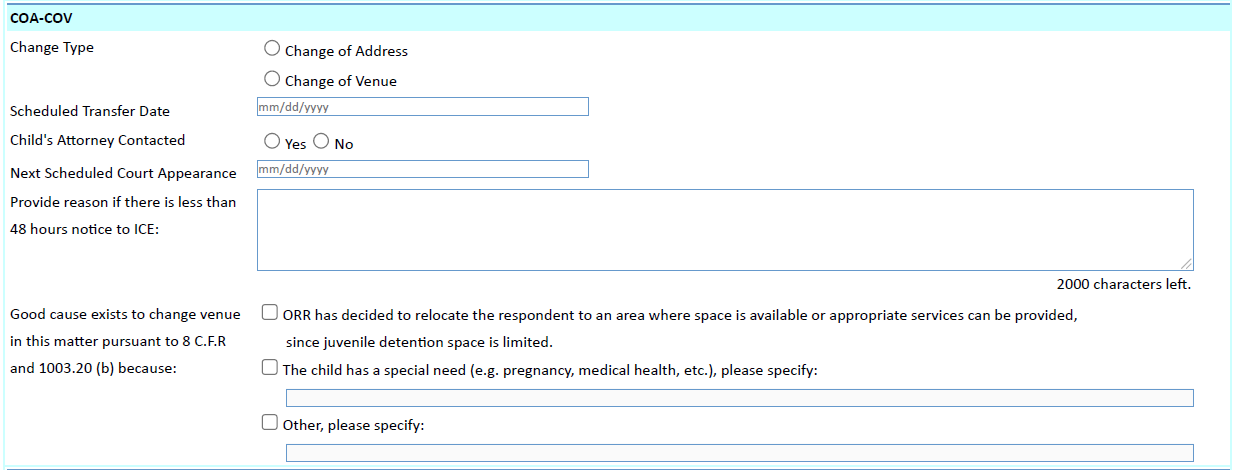Screen dimensions: 1235x470
Task: Click the Next Scheduled Court Appearance label text
Action: 123,173
